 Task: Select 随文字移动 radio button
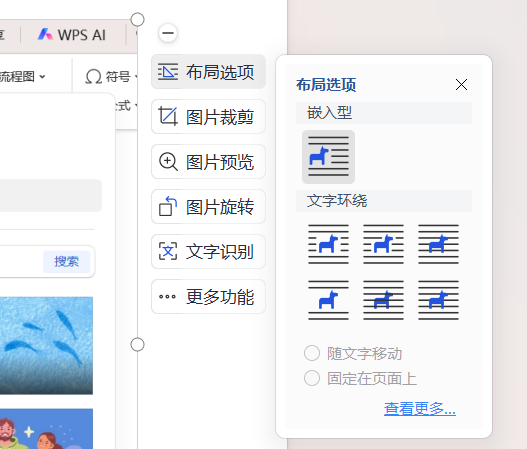tap(312, 353)
